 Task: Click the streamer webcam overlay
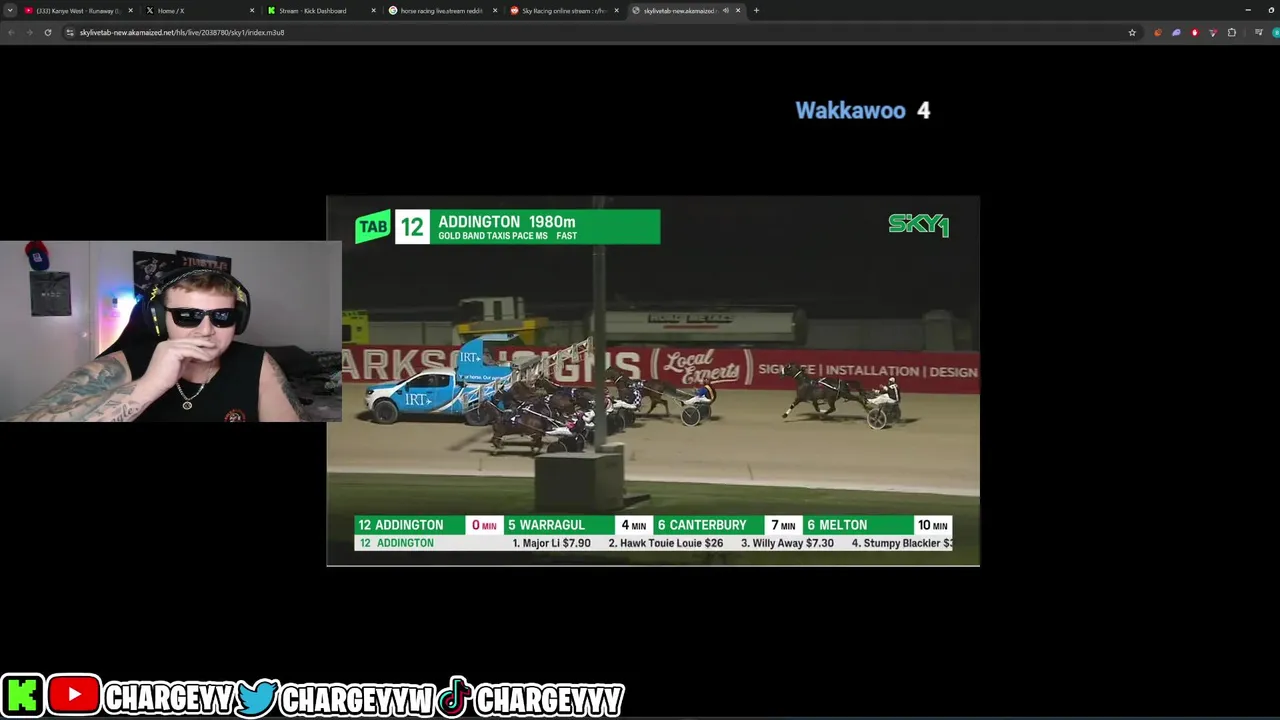(x=171, y=331)
